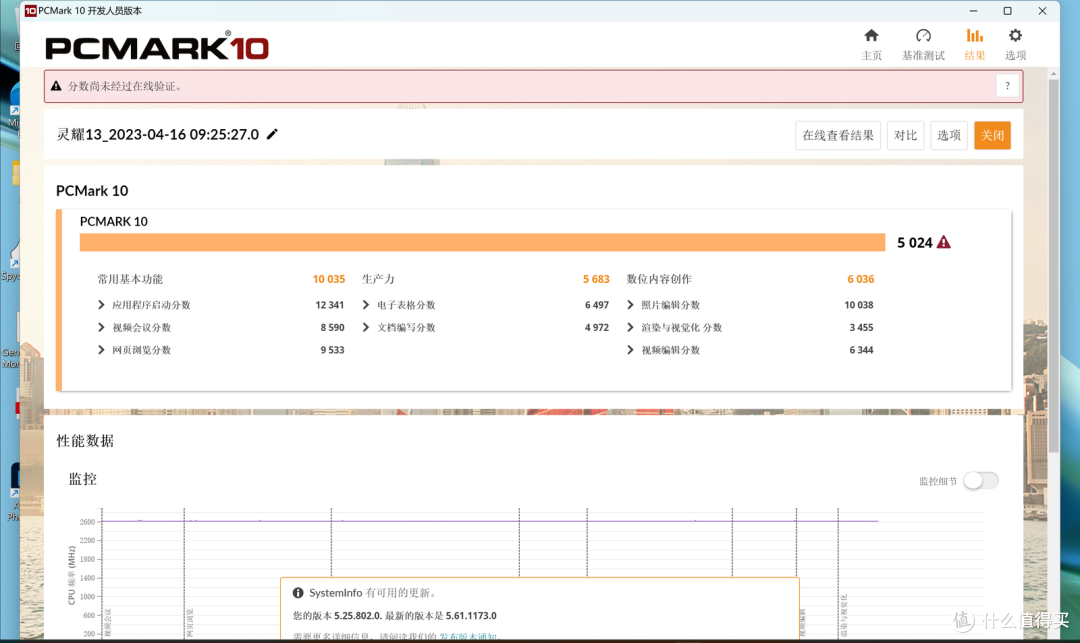Open the 基准测试 benchmark gauge icon
1080x643 pixels.
click(923, 35)
